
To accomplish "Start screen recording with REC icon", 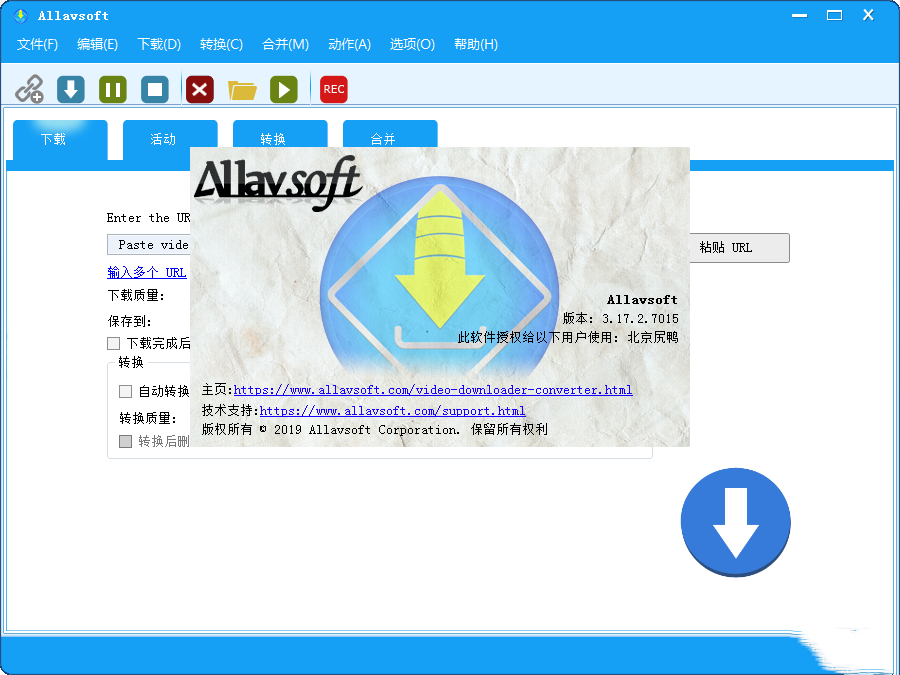I will coord(333,90).
